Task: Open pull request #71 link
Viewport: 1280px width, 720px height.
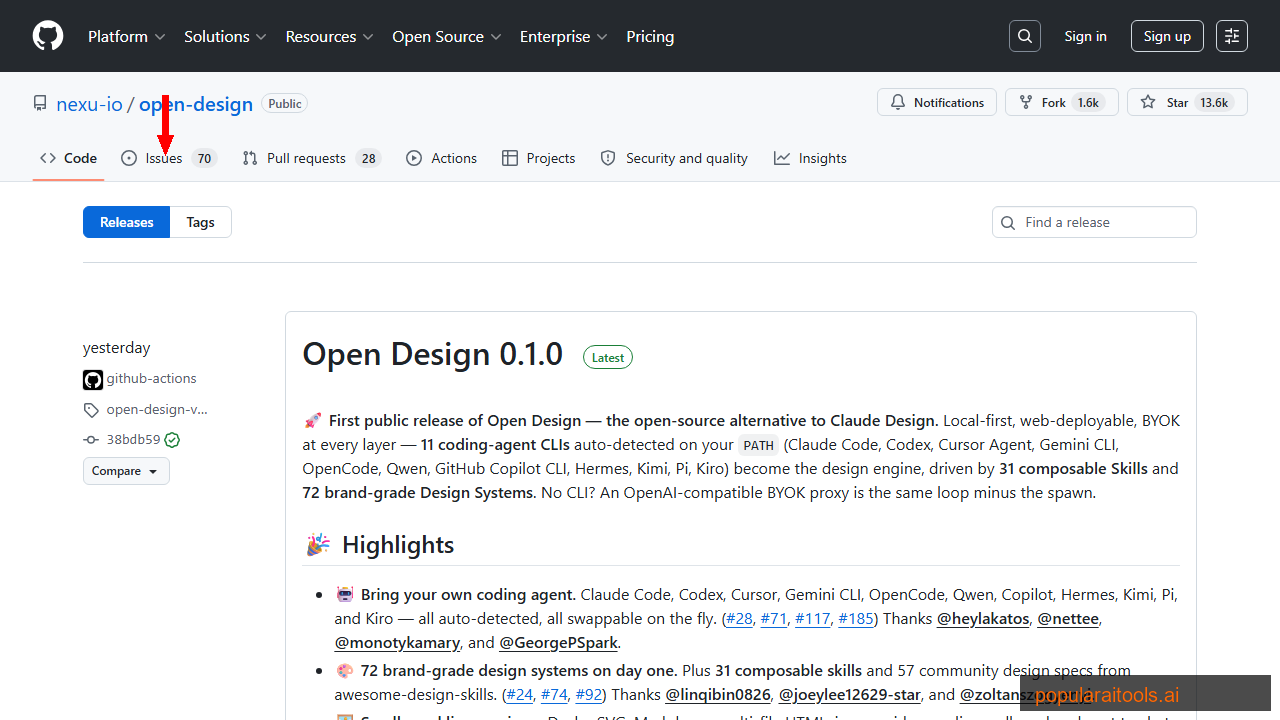Action: [x=774, y=618]
